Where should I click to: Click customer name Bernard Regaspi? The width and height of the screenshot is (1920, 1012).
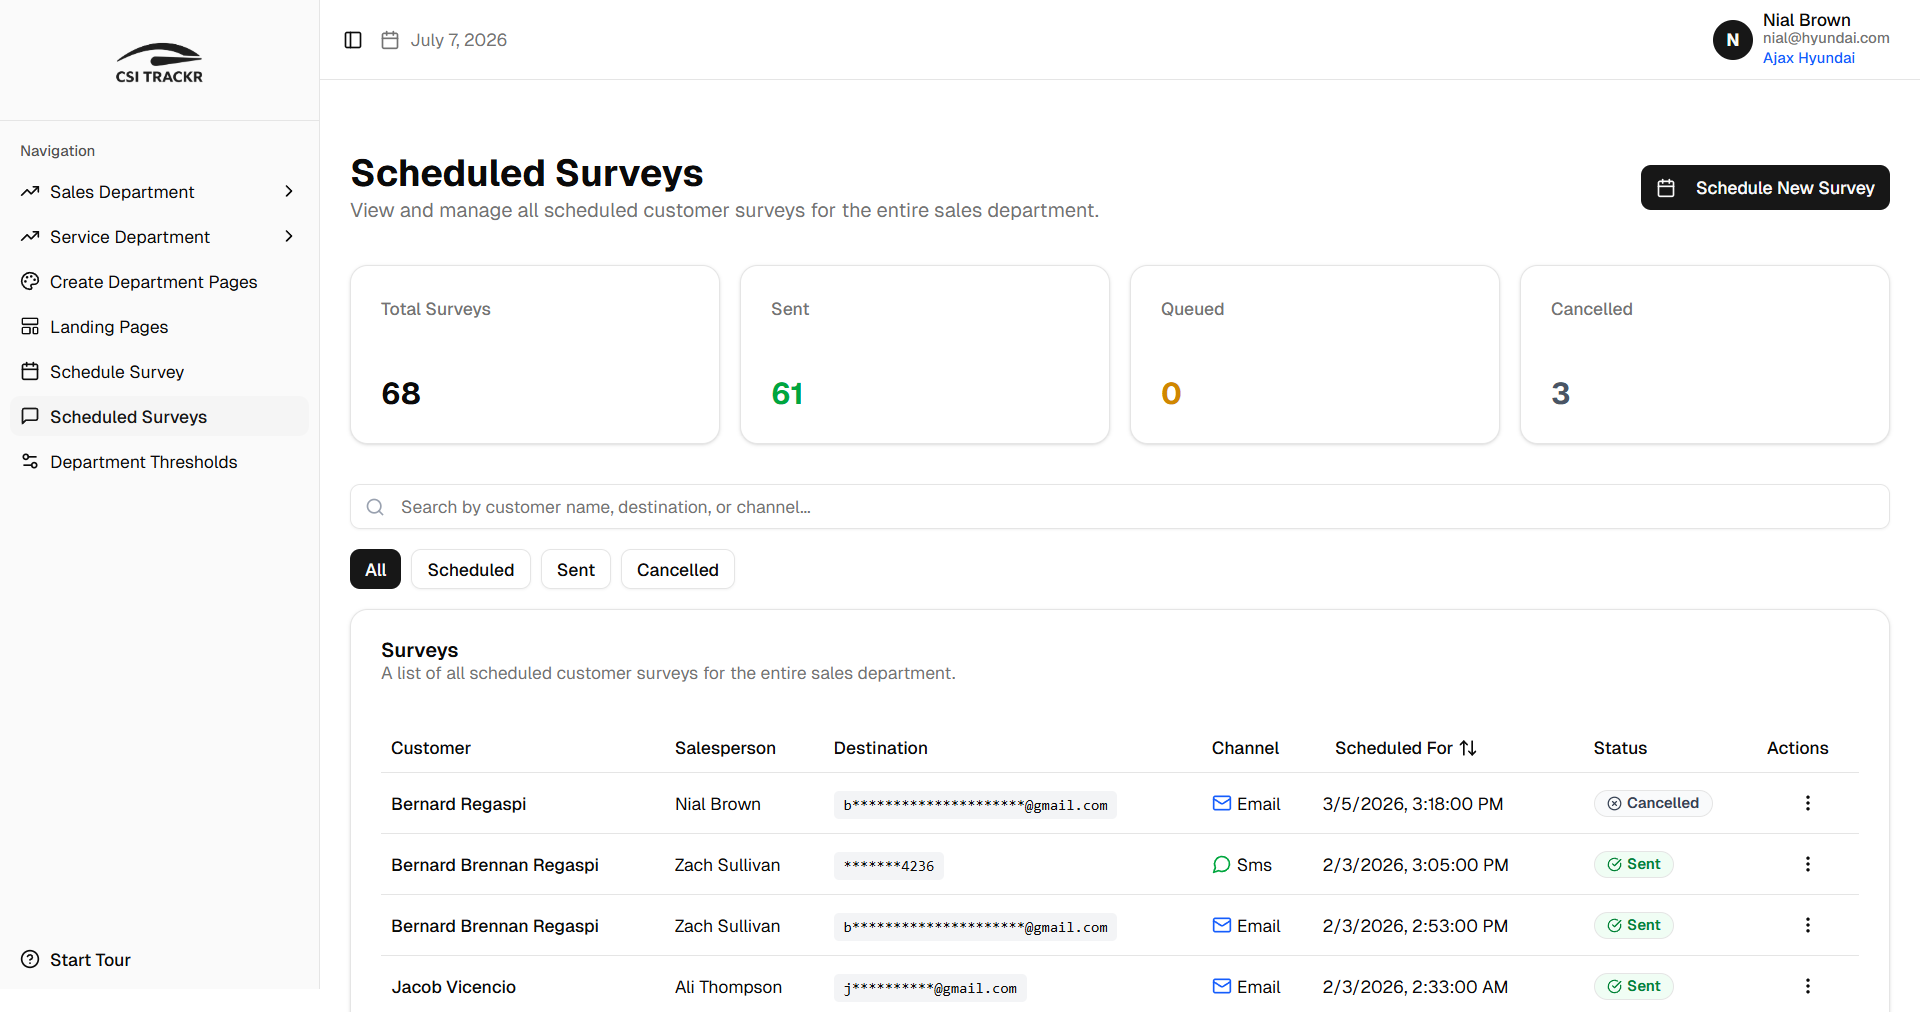pos(458,804)
